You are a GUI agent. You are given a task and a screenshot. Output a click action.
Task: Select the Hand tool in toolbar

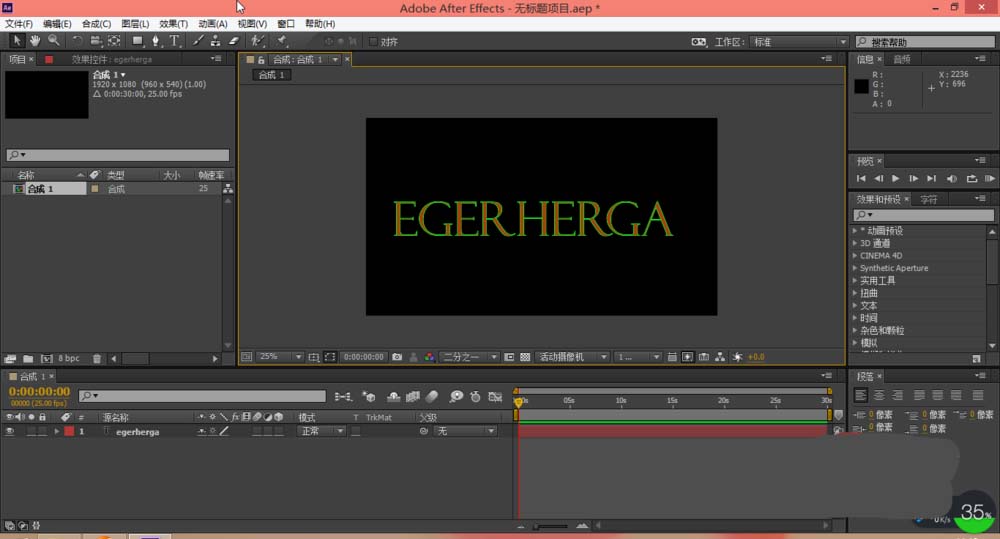point(34,41)
